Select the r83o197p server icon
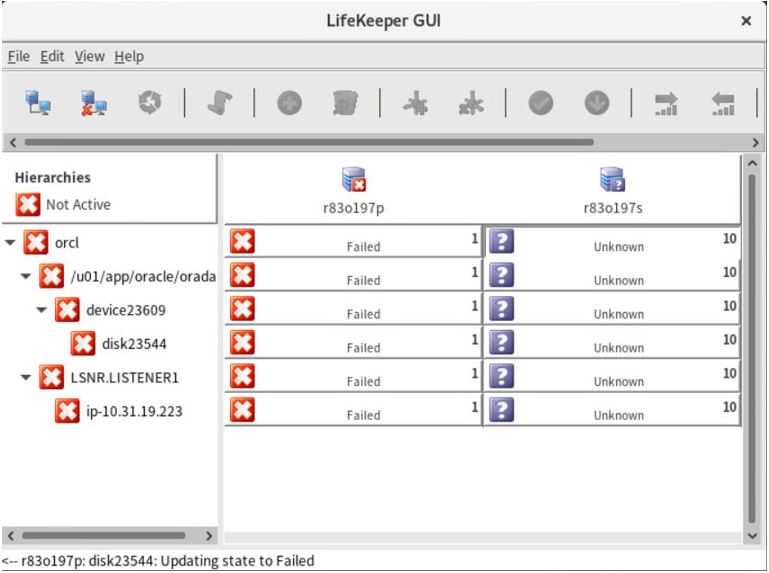This screenshot has height=573, width=769. pos(354,180)
